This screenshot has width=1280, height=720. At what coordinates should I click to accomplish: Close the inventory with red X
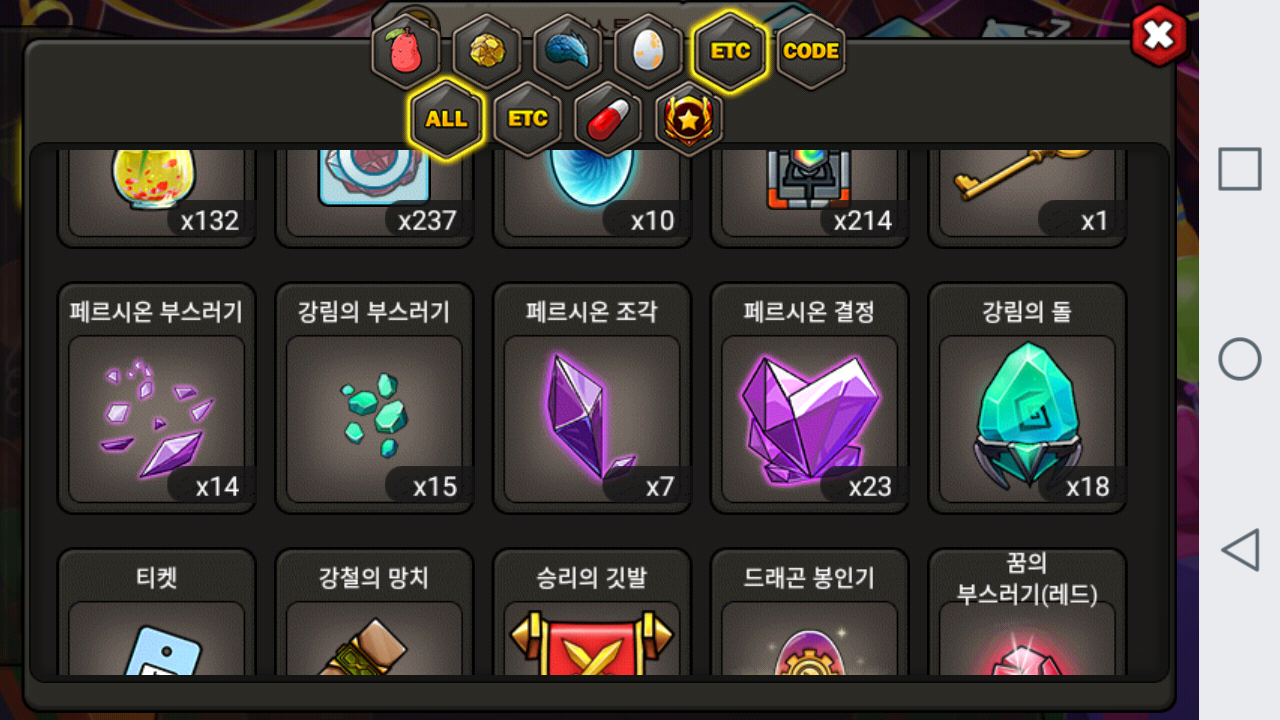tap(1158, 37)
